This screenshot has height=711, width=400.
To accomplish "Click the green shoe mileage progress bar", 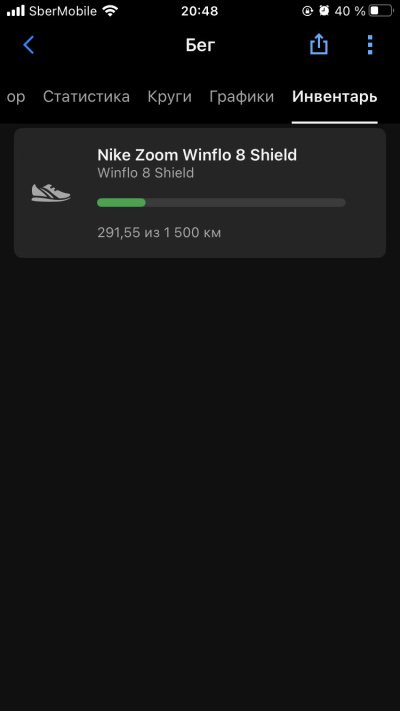I will tap(221, 203).
